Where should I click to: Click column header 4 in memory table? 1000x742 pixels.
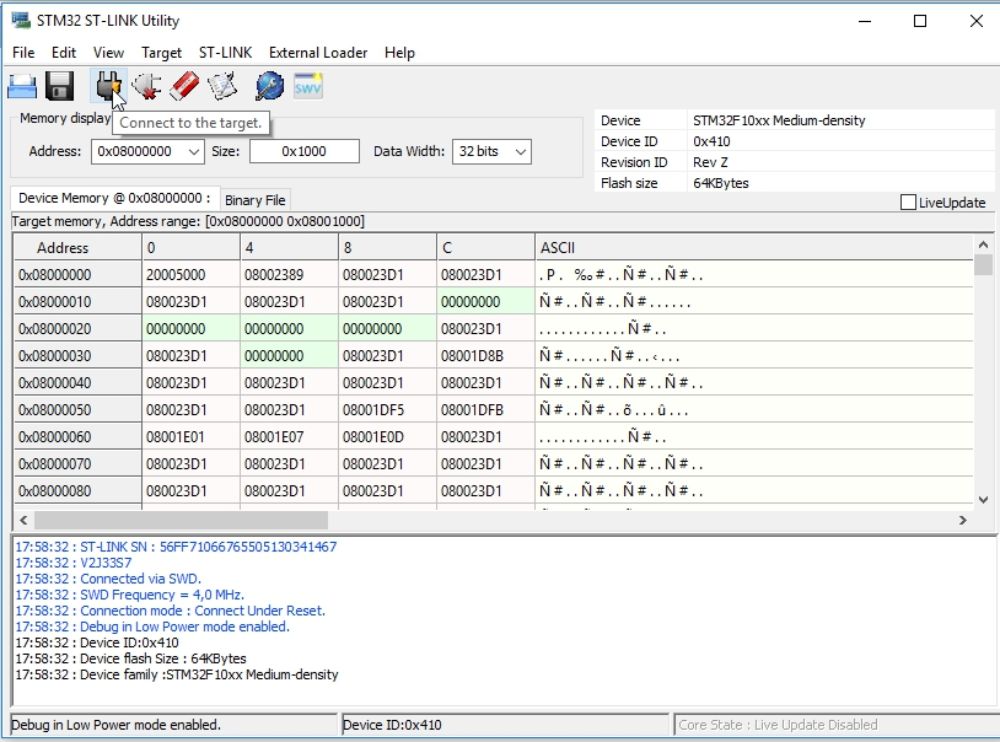(289, 248)
